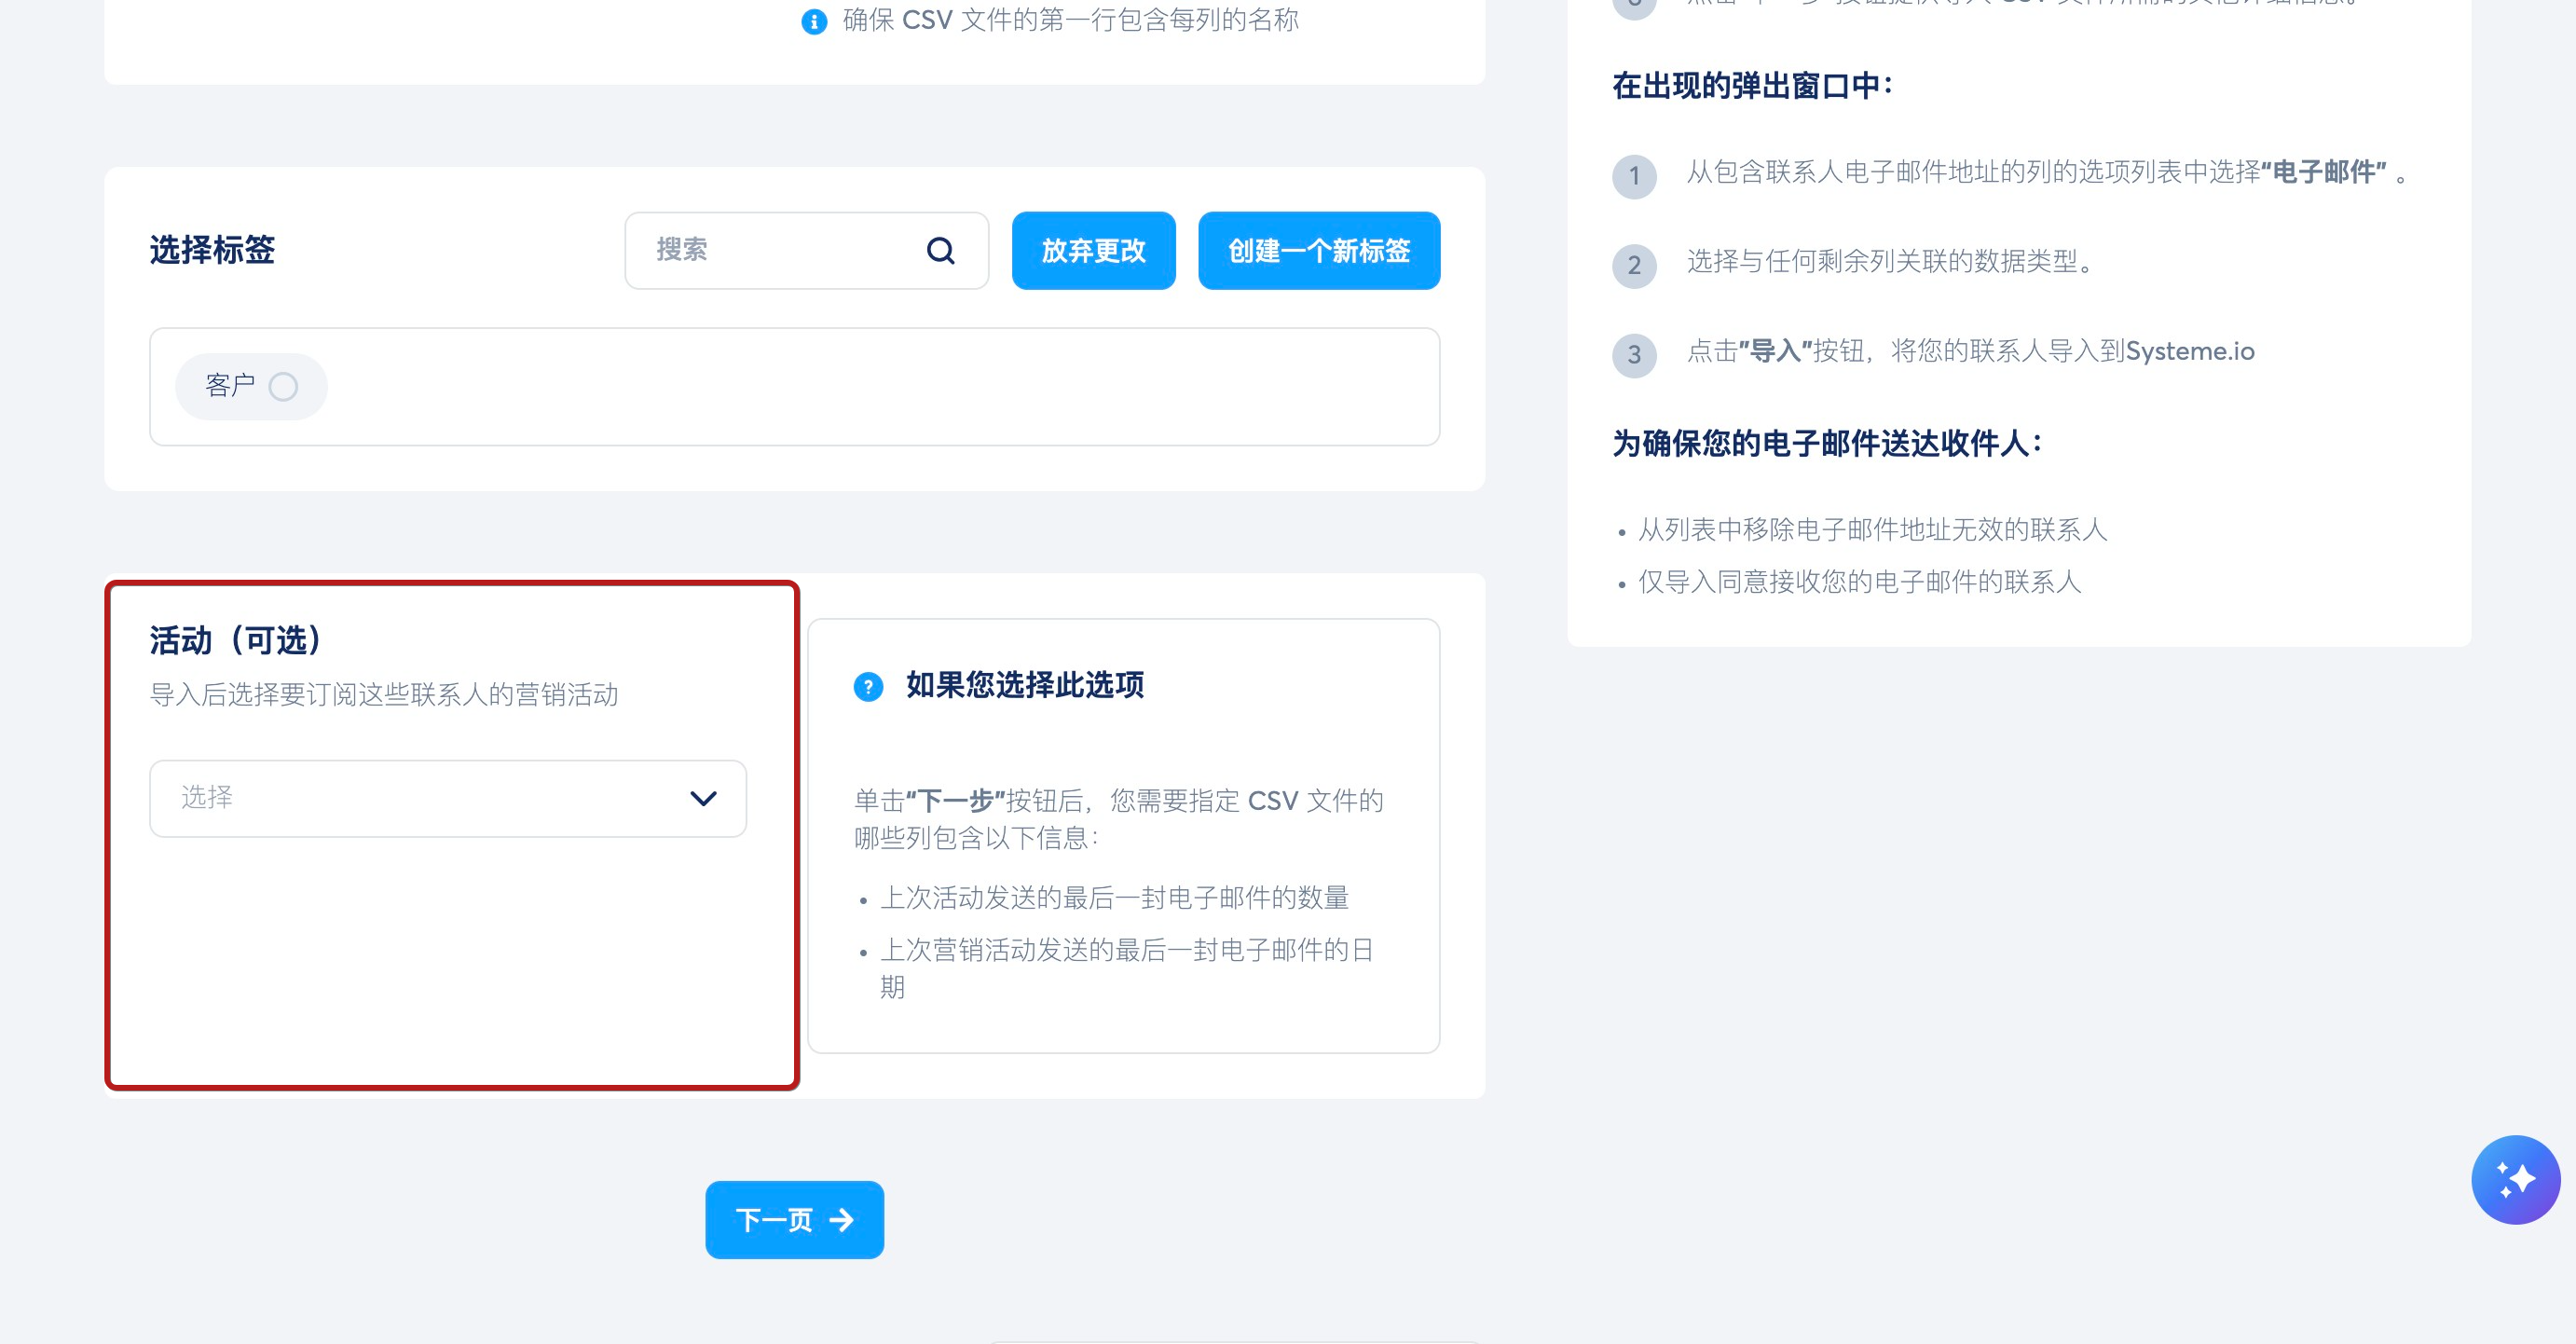Click the 选择标签 section heading
Viewport: 2576px width, 1344px height.
click(x=212, y=250)
